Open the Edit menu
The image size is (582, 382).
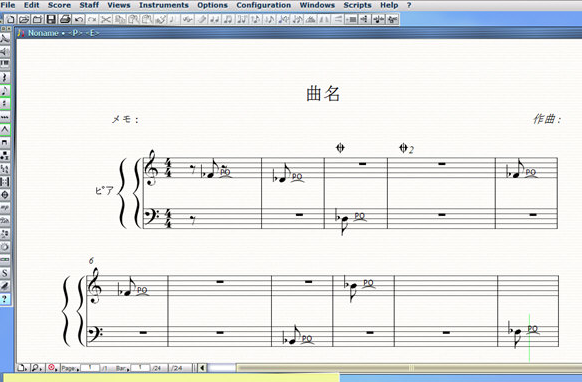tap(32, 5)
